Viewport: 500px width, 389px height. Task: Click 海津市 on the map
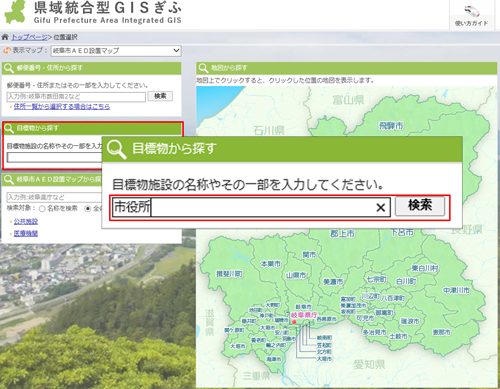coord(274,359)
